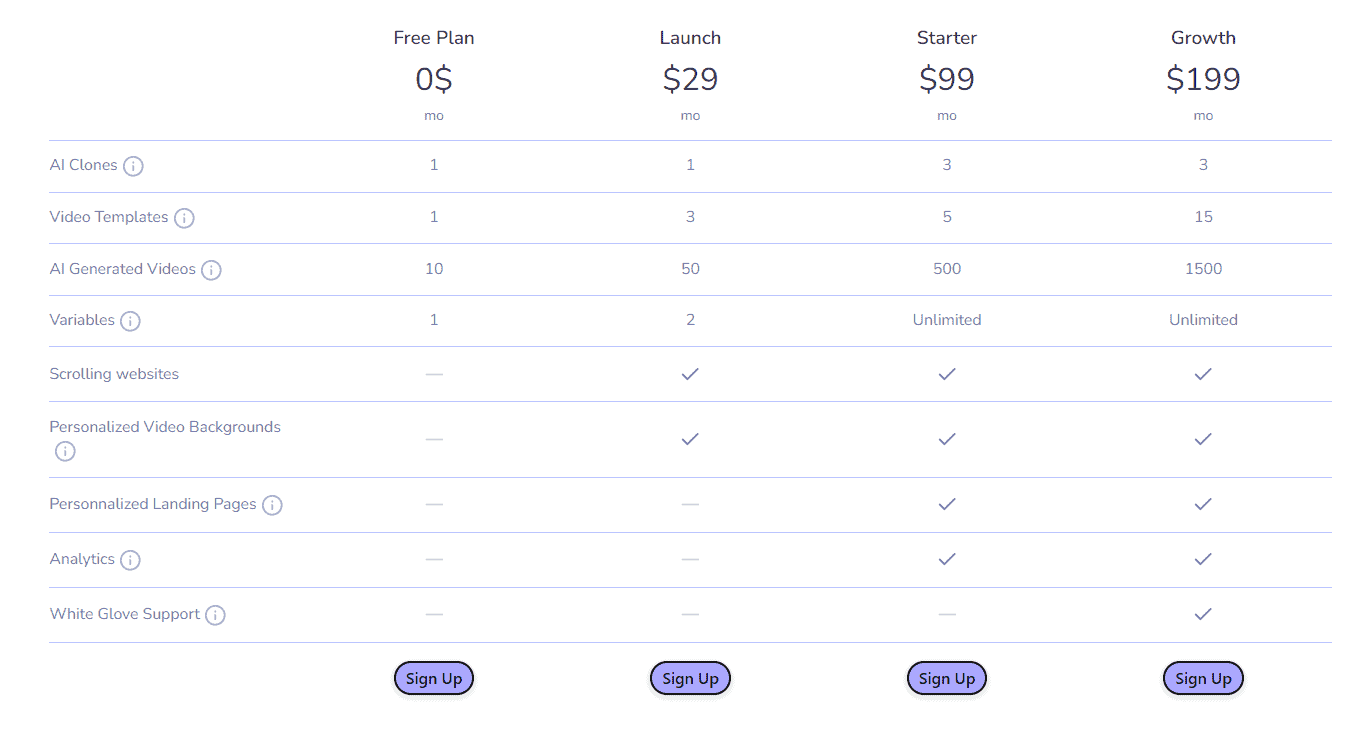Viewport: 1349px width, 741px height.
Task: Click the AI Generated Videos info icon
Action: click(x=211, y=269)
